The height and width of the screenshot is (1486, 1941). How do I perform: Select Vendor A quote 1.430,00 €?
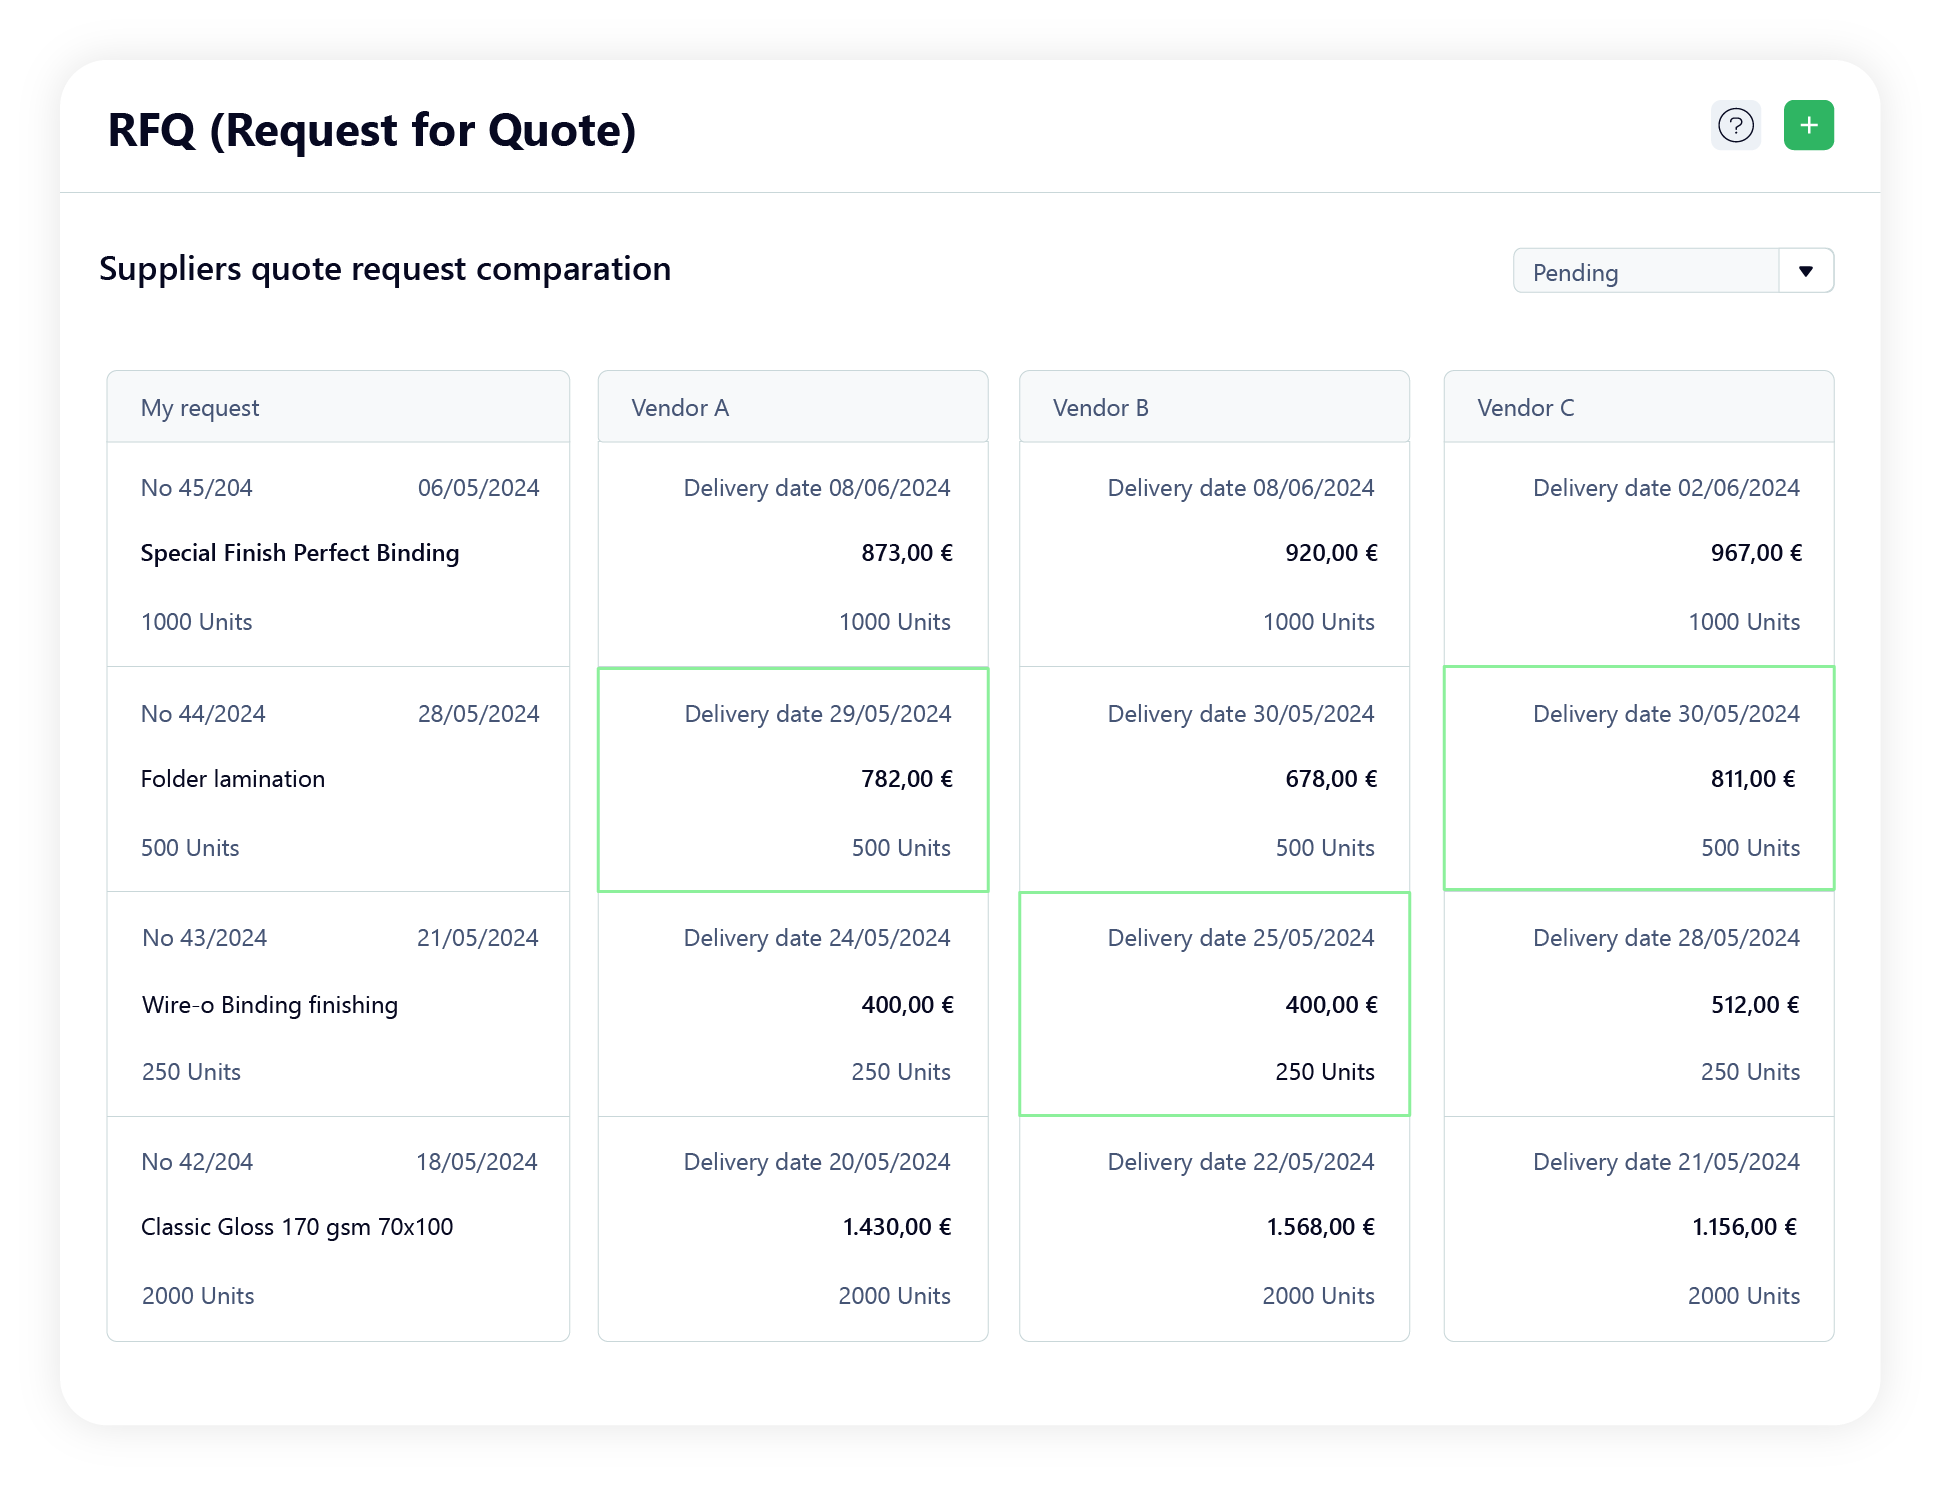coord(793,1229)
